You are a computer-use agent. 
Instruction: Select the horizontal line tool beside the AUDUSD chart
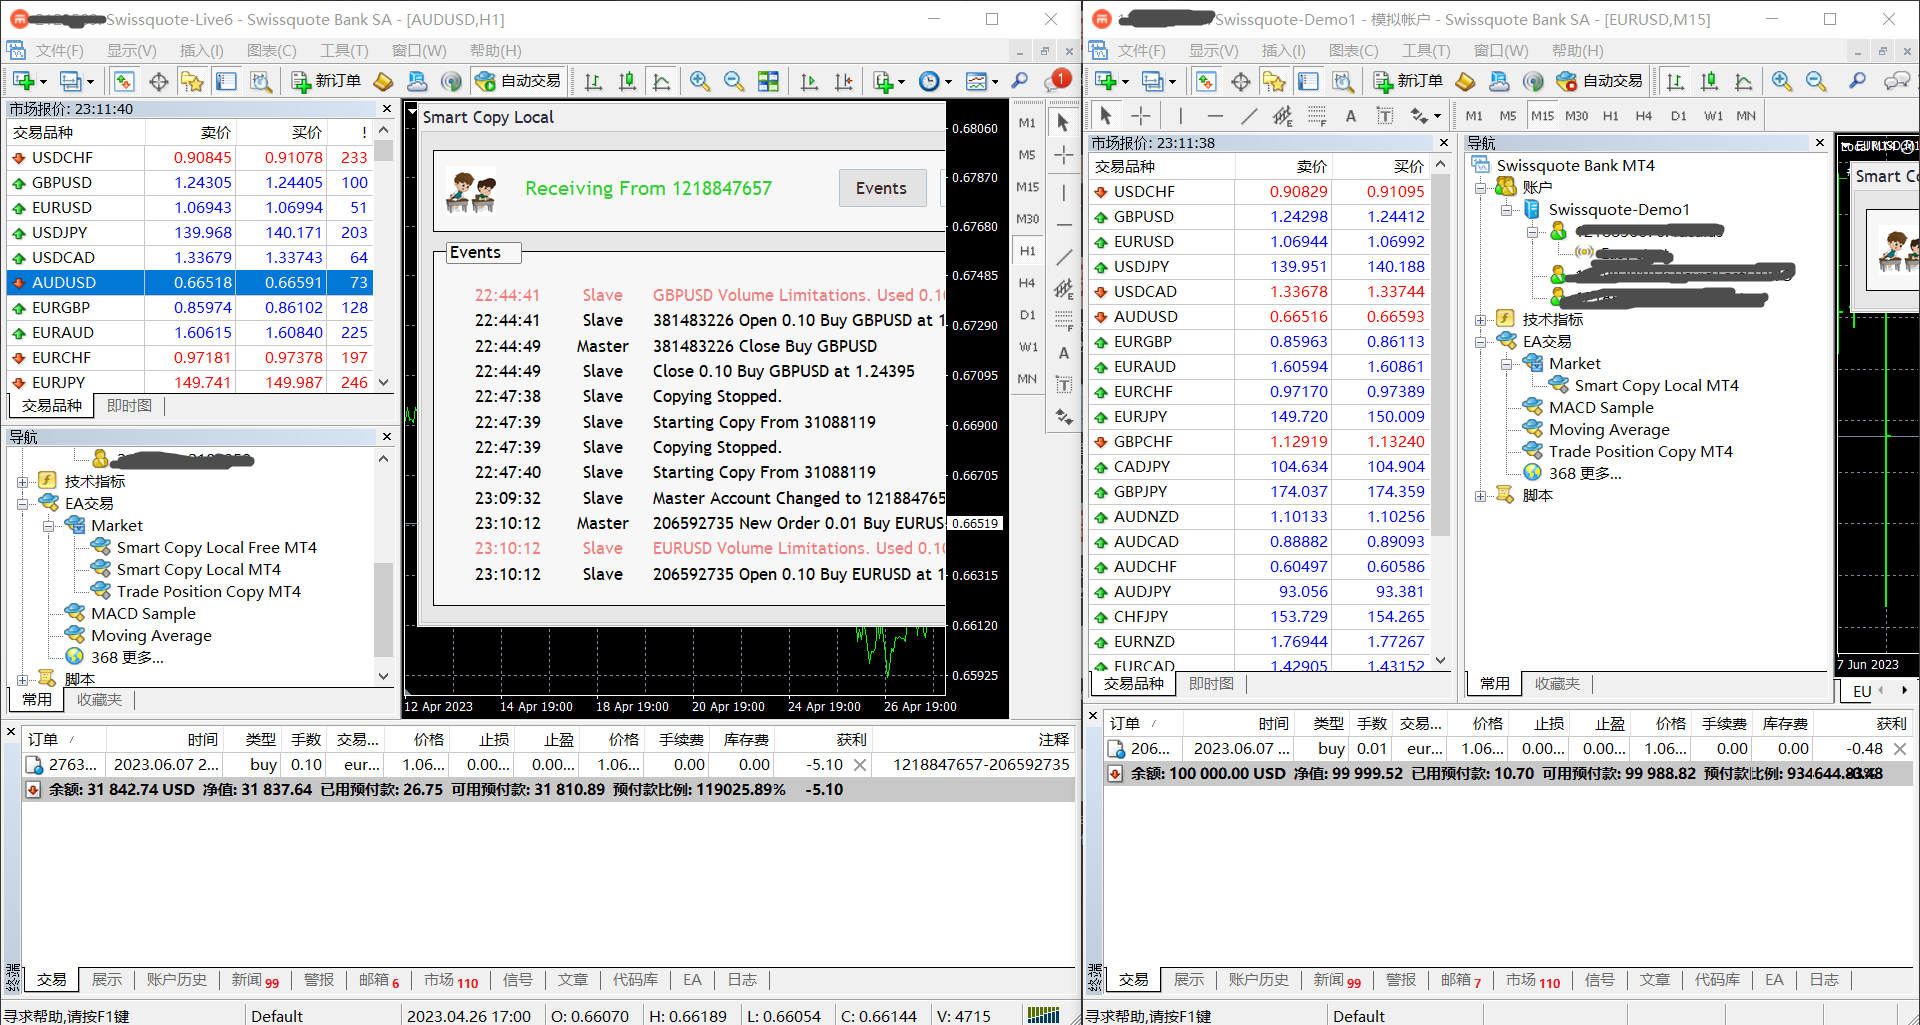point(1063,225)
